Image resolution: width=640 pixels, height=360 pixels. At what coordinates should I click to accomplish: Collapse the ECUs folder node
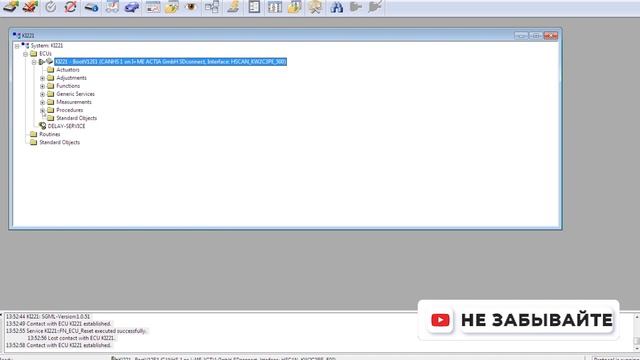pos(26,54)
